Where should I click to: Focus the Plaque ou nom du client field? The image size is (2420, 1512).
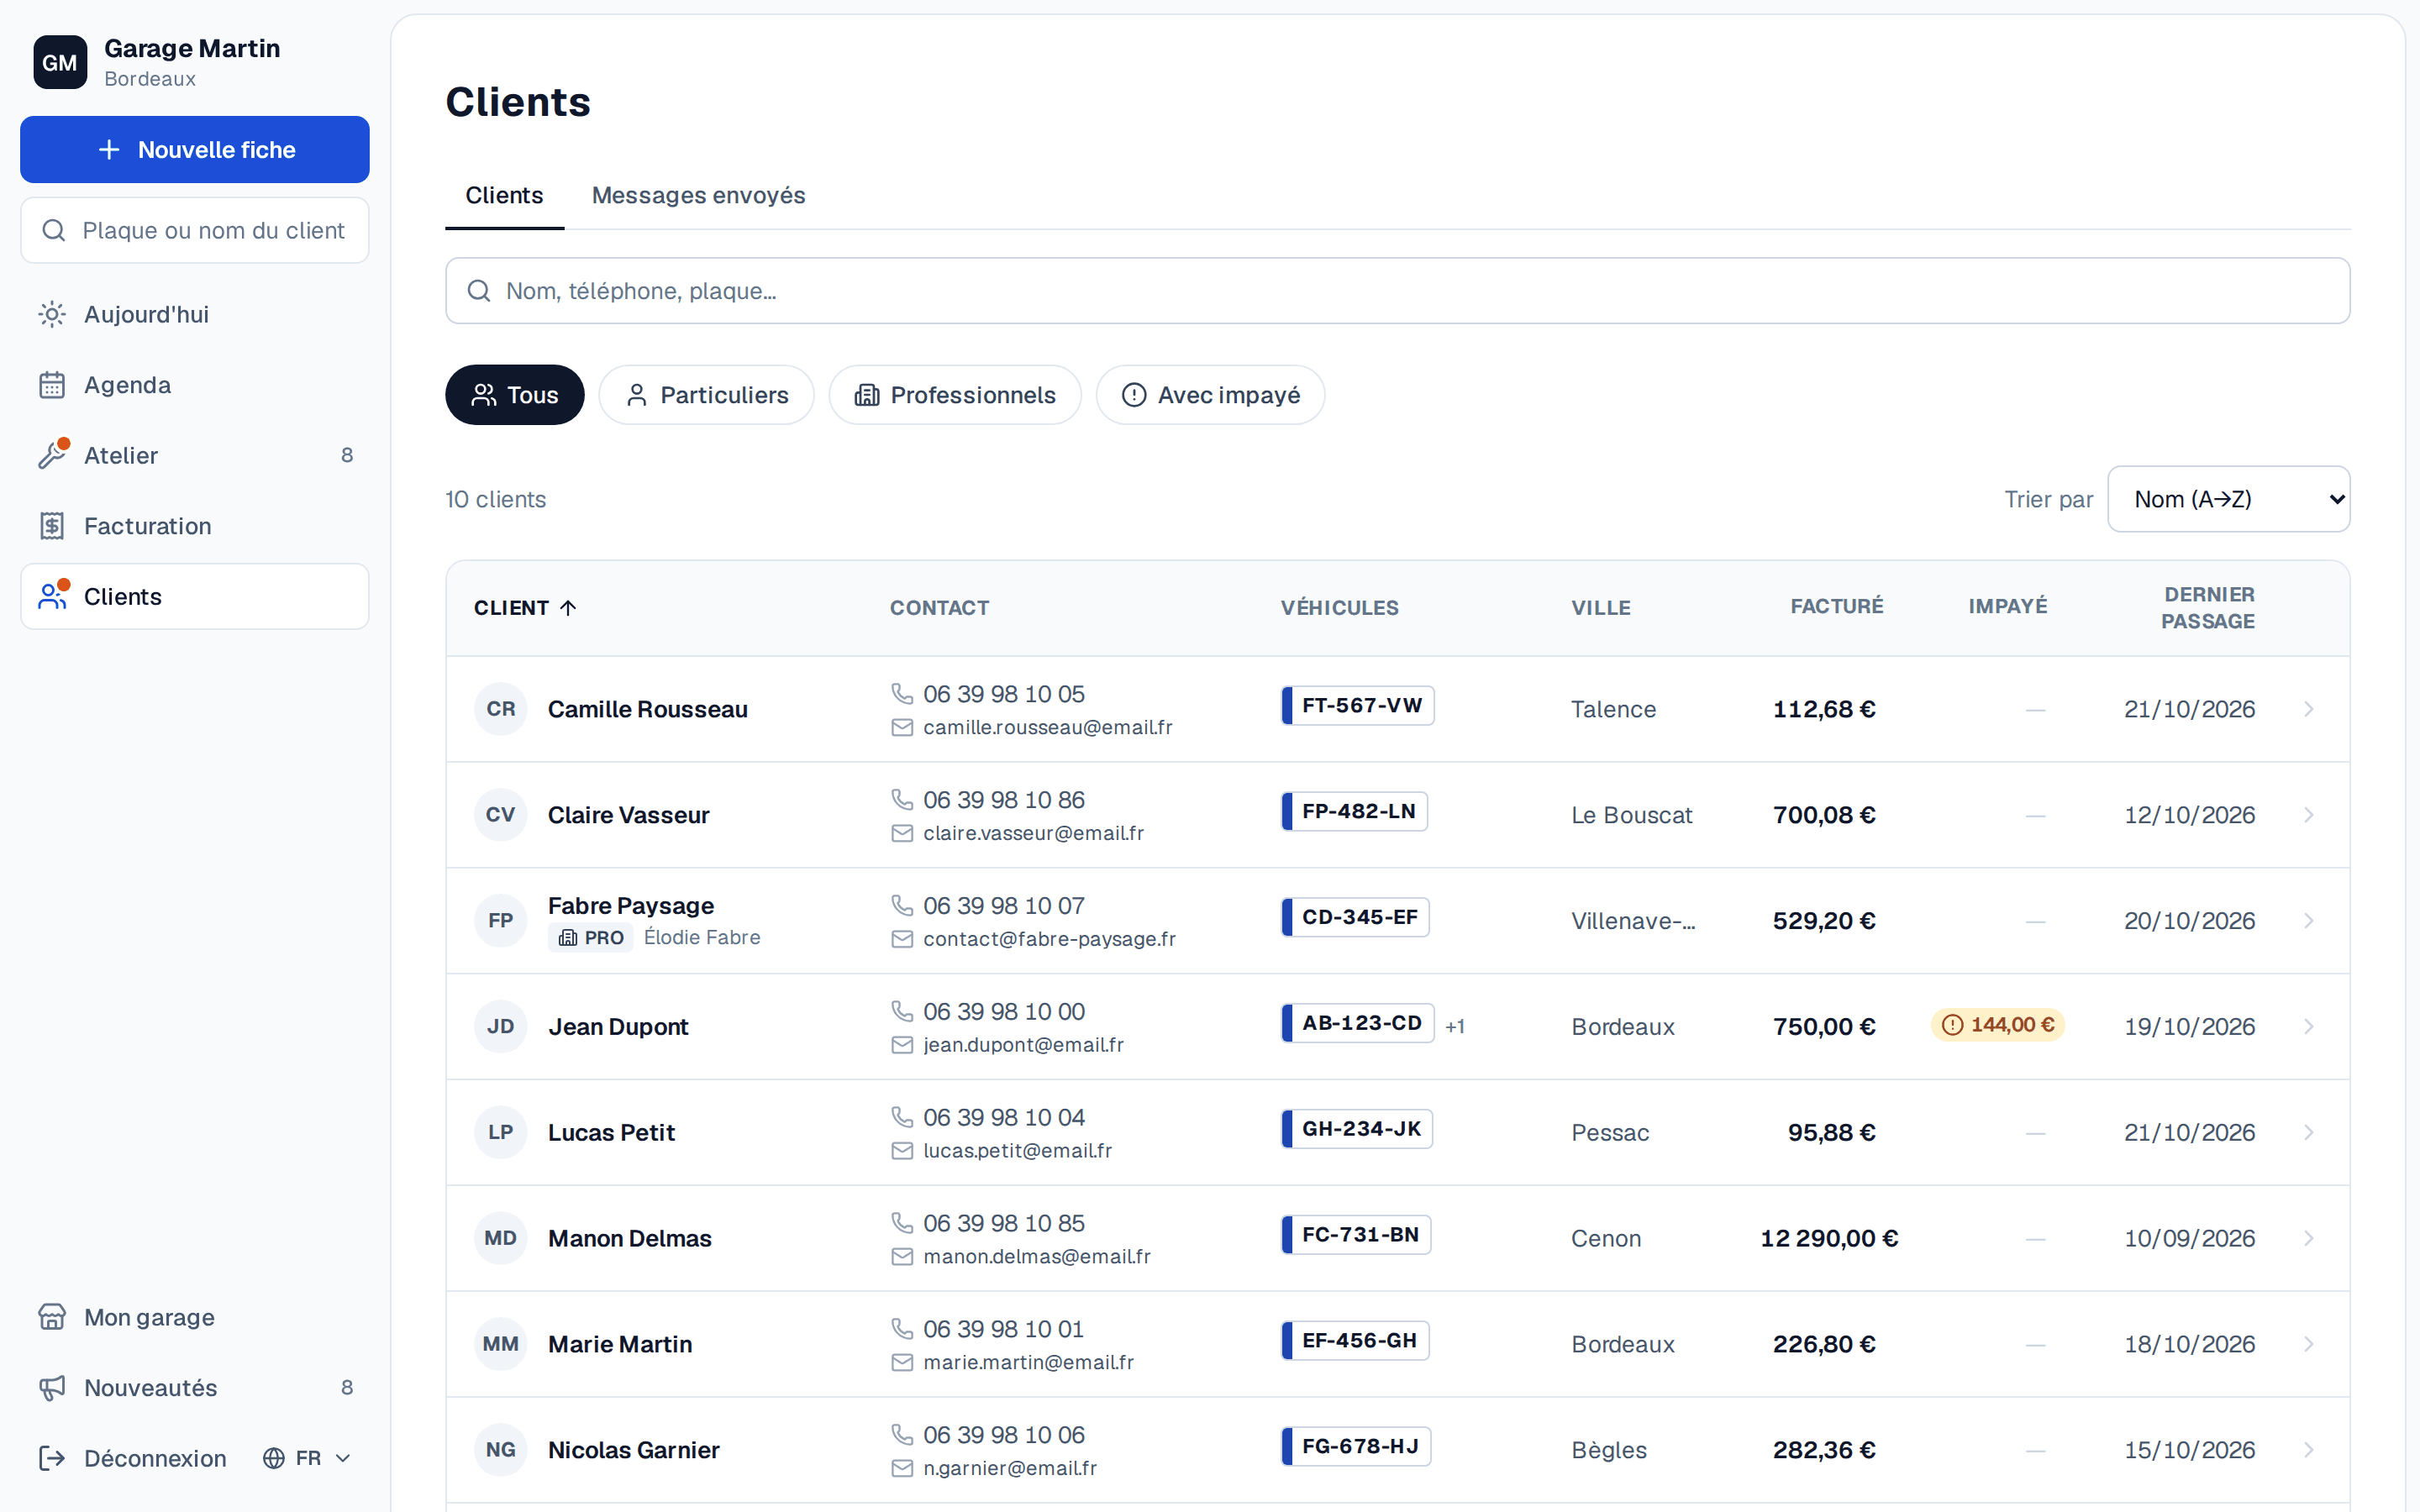[x=195, y=230]
